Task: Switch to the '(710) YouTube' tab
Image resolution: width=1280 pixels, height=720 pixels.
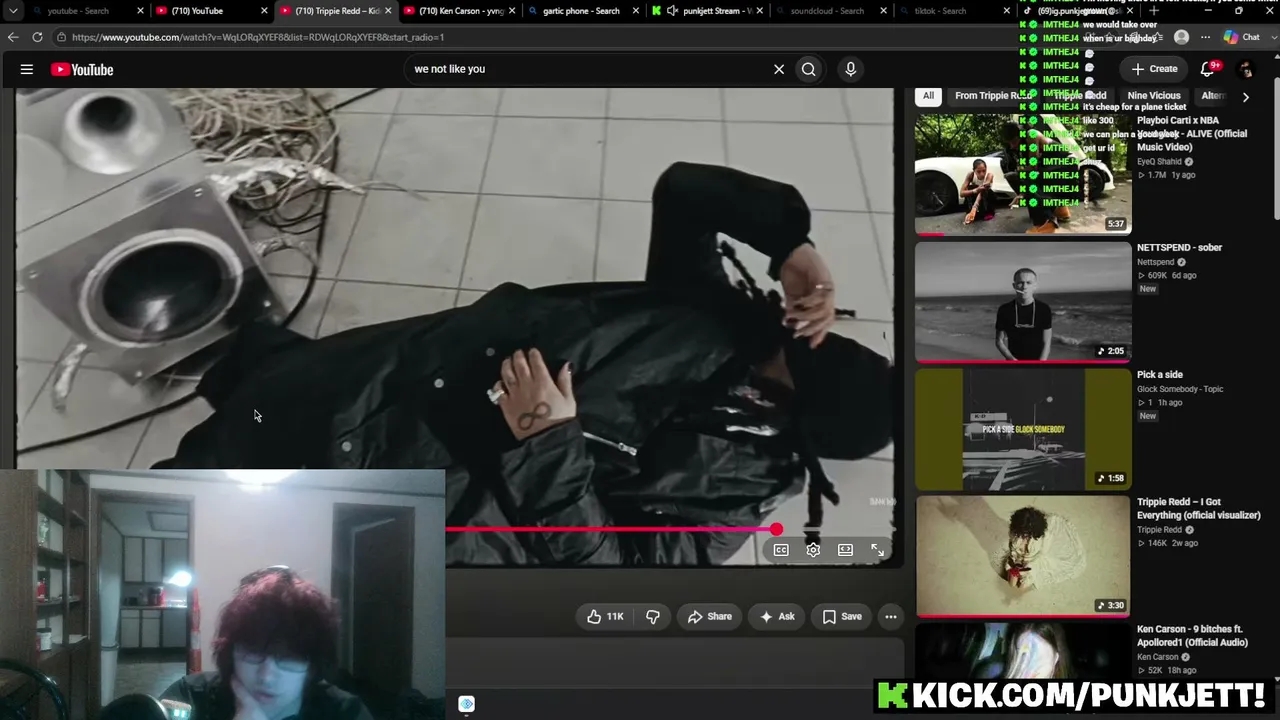Action: [x=212, y=11]
